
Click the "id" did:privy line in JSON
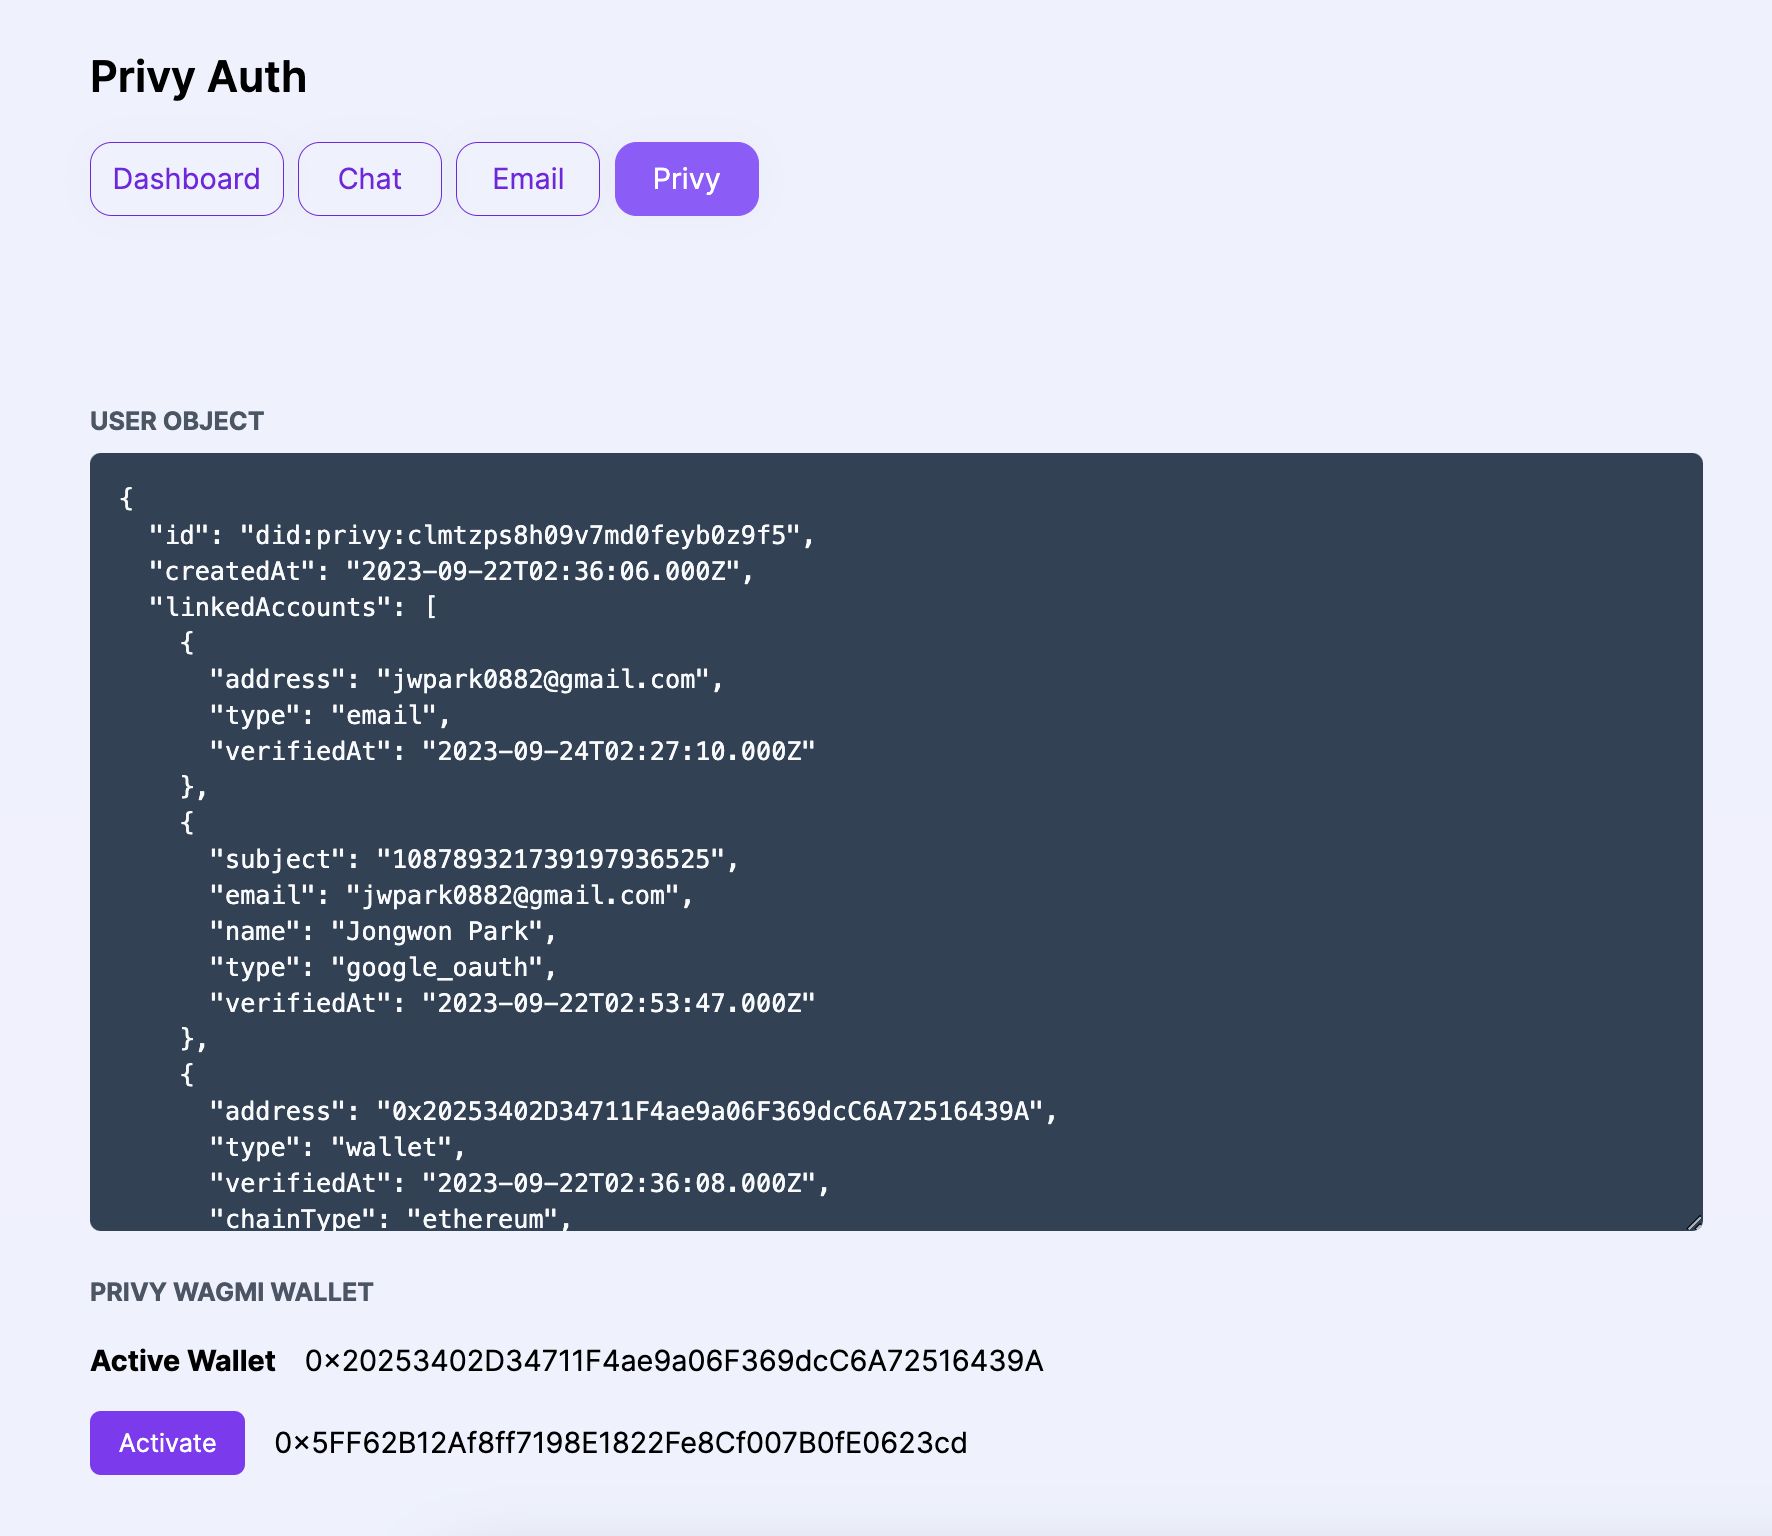pos(482,535)
